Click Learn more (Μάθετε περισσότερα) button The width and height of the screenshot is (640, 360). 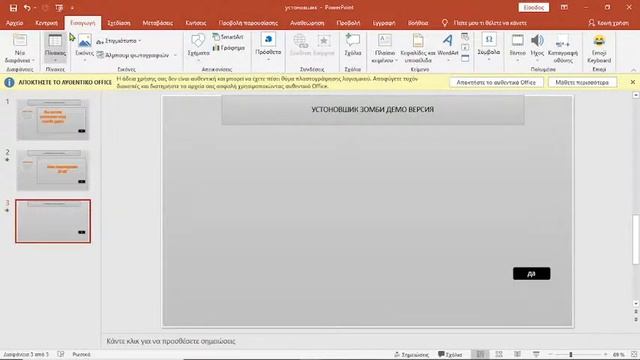point(582,82)
